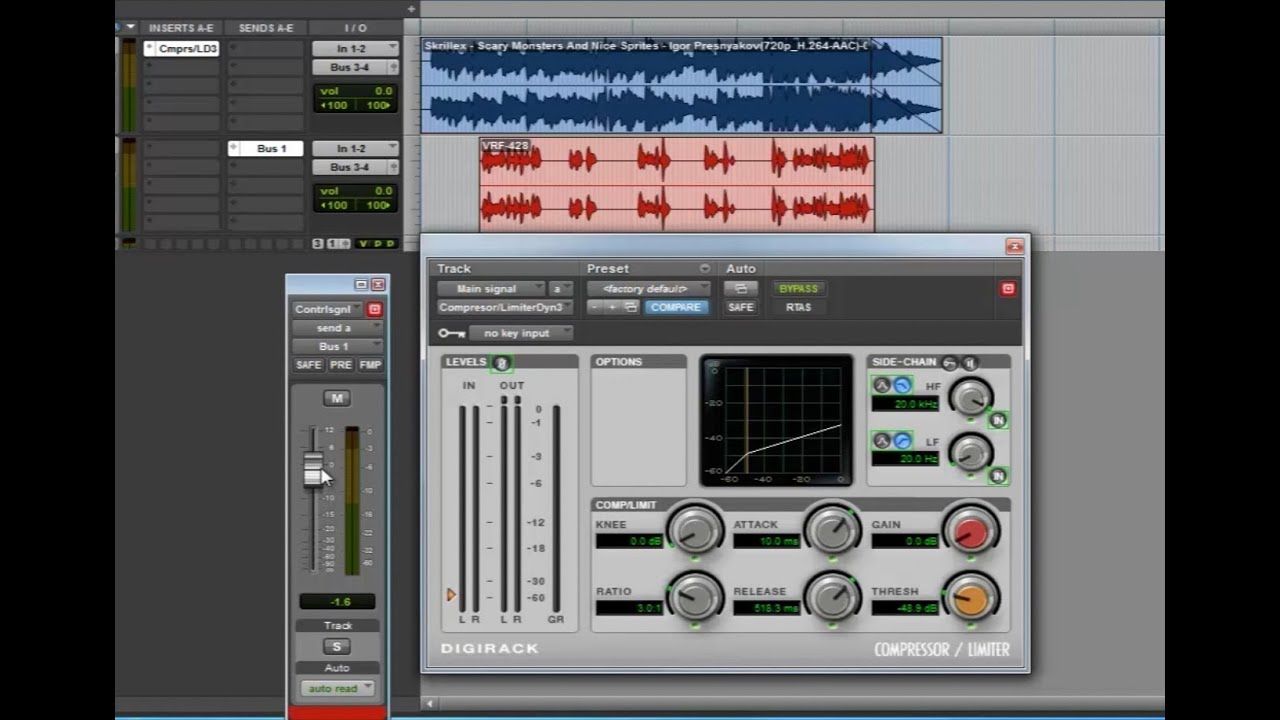1280x720 pixels.
Task: Toggle the BYPASS button in the compressor
Action: 798,289
